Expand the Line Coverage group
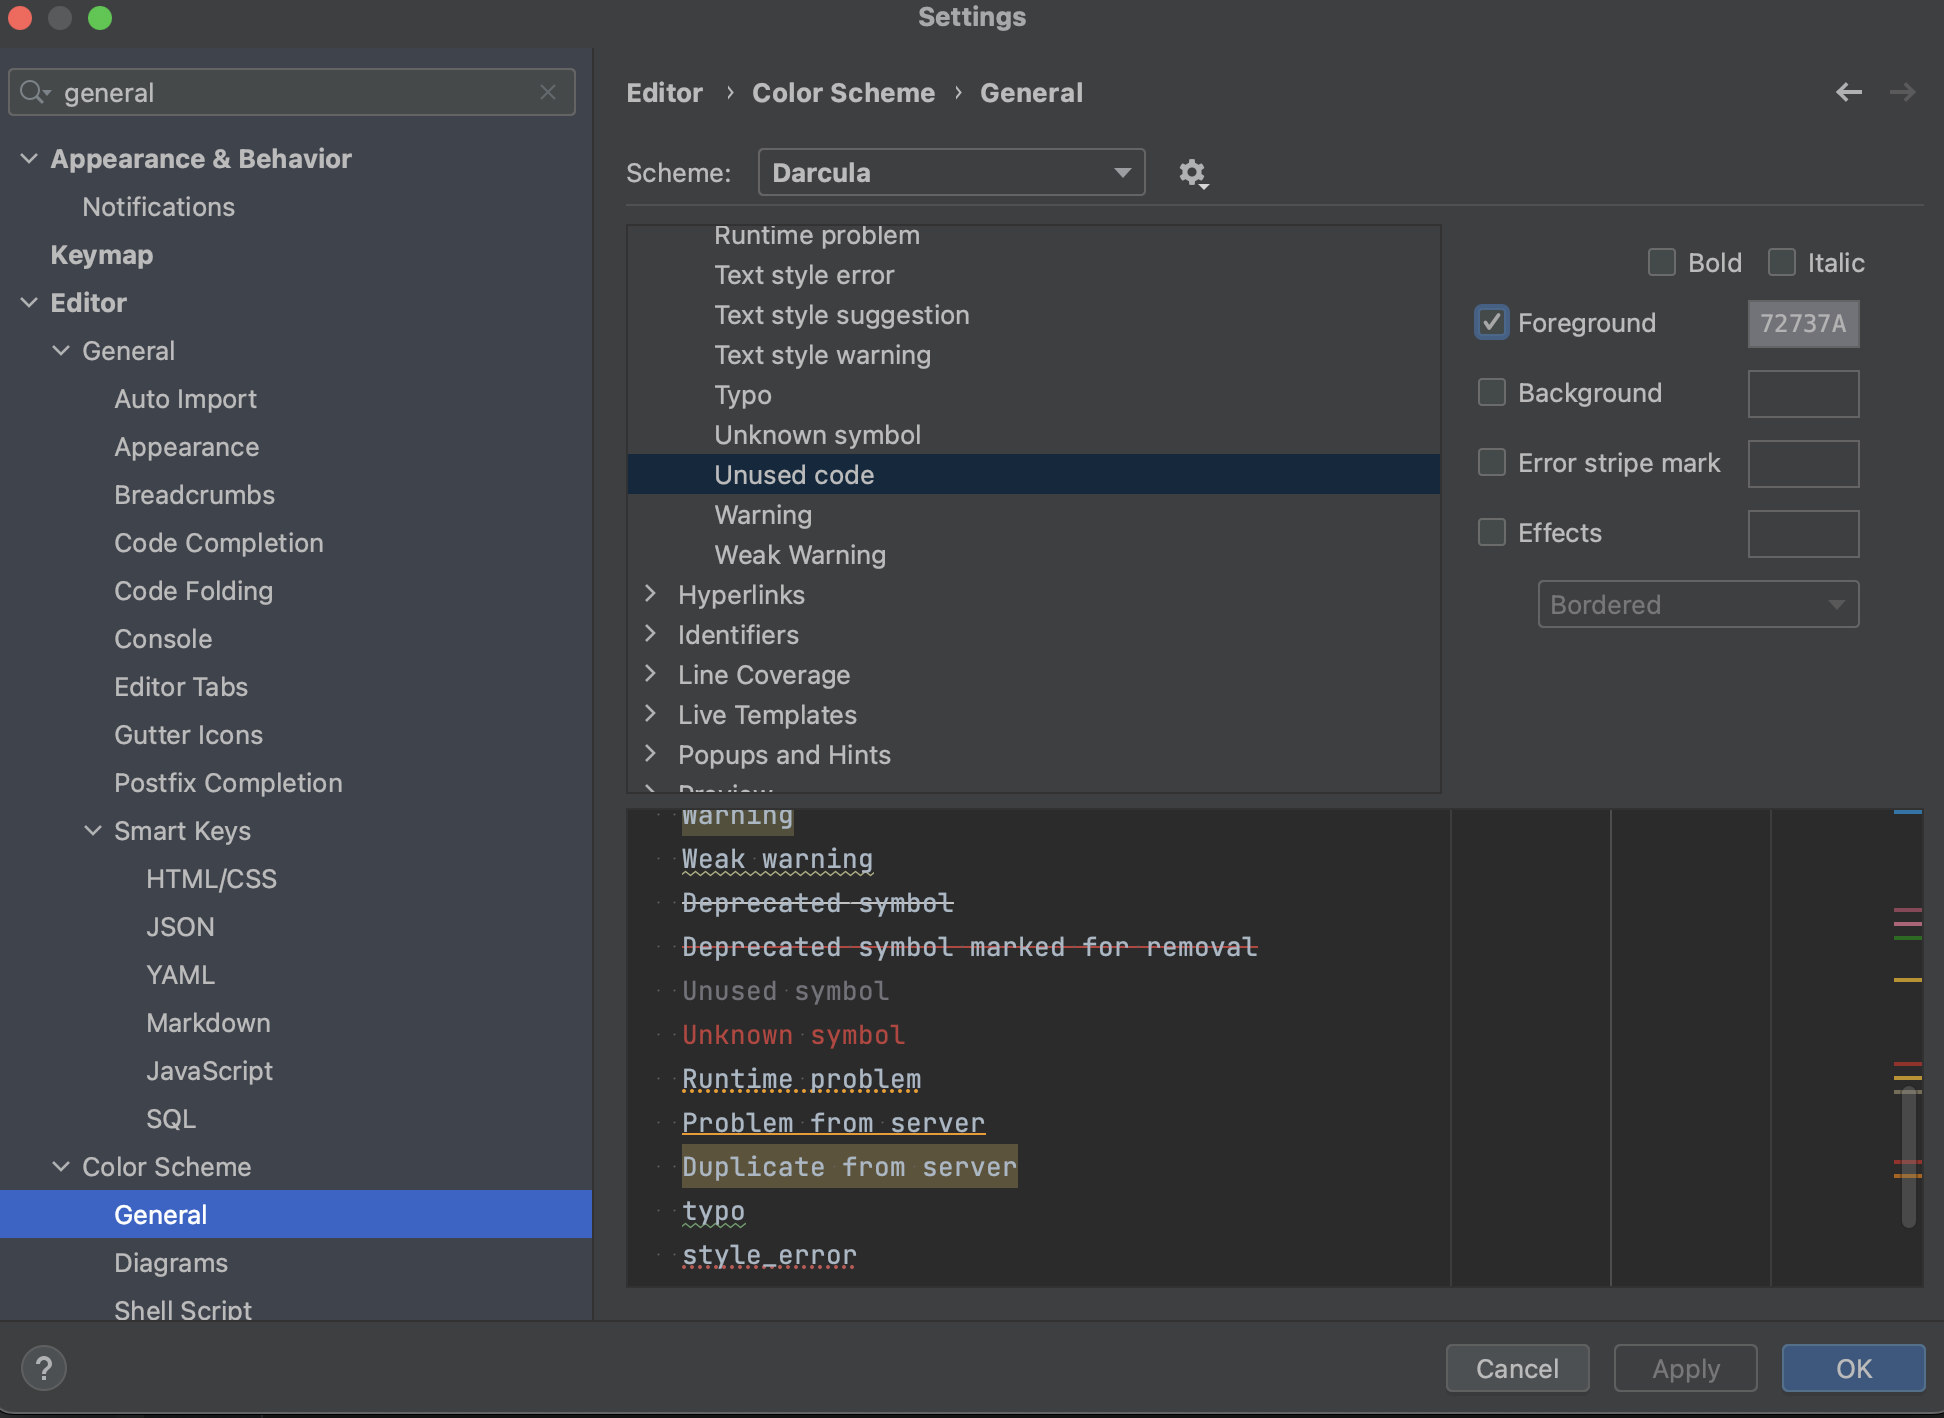This screenshot has width=1944, height=1418. tap(651, 673)
